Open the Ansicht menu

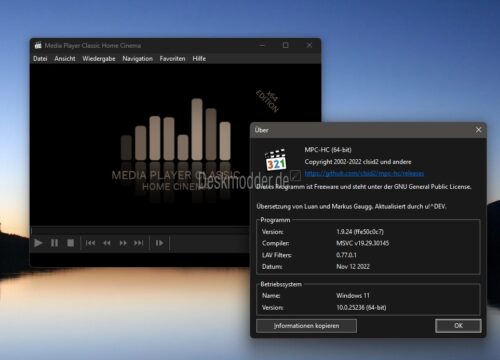click(65, 59)
